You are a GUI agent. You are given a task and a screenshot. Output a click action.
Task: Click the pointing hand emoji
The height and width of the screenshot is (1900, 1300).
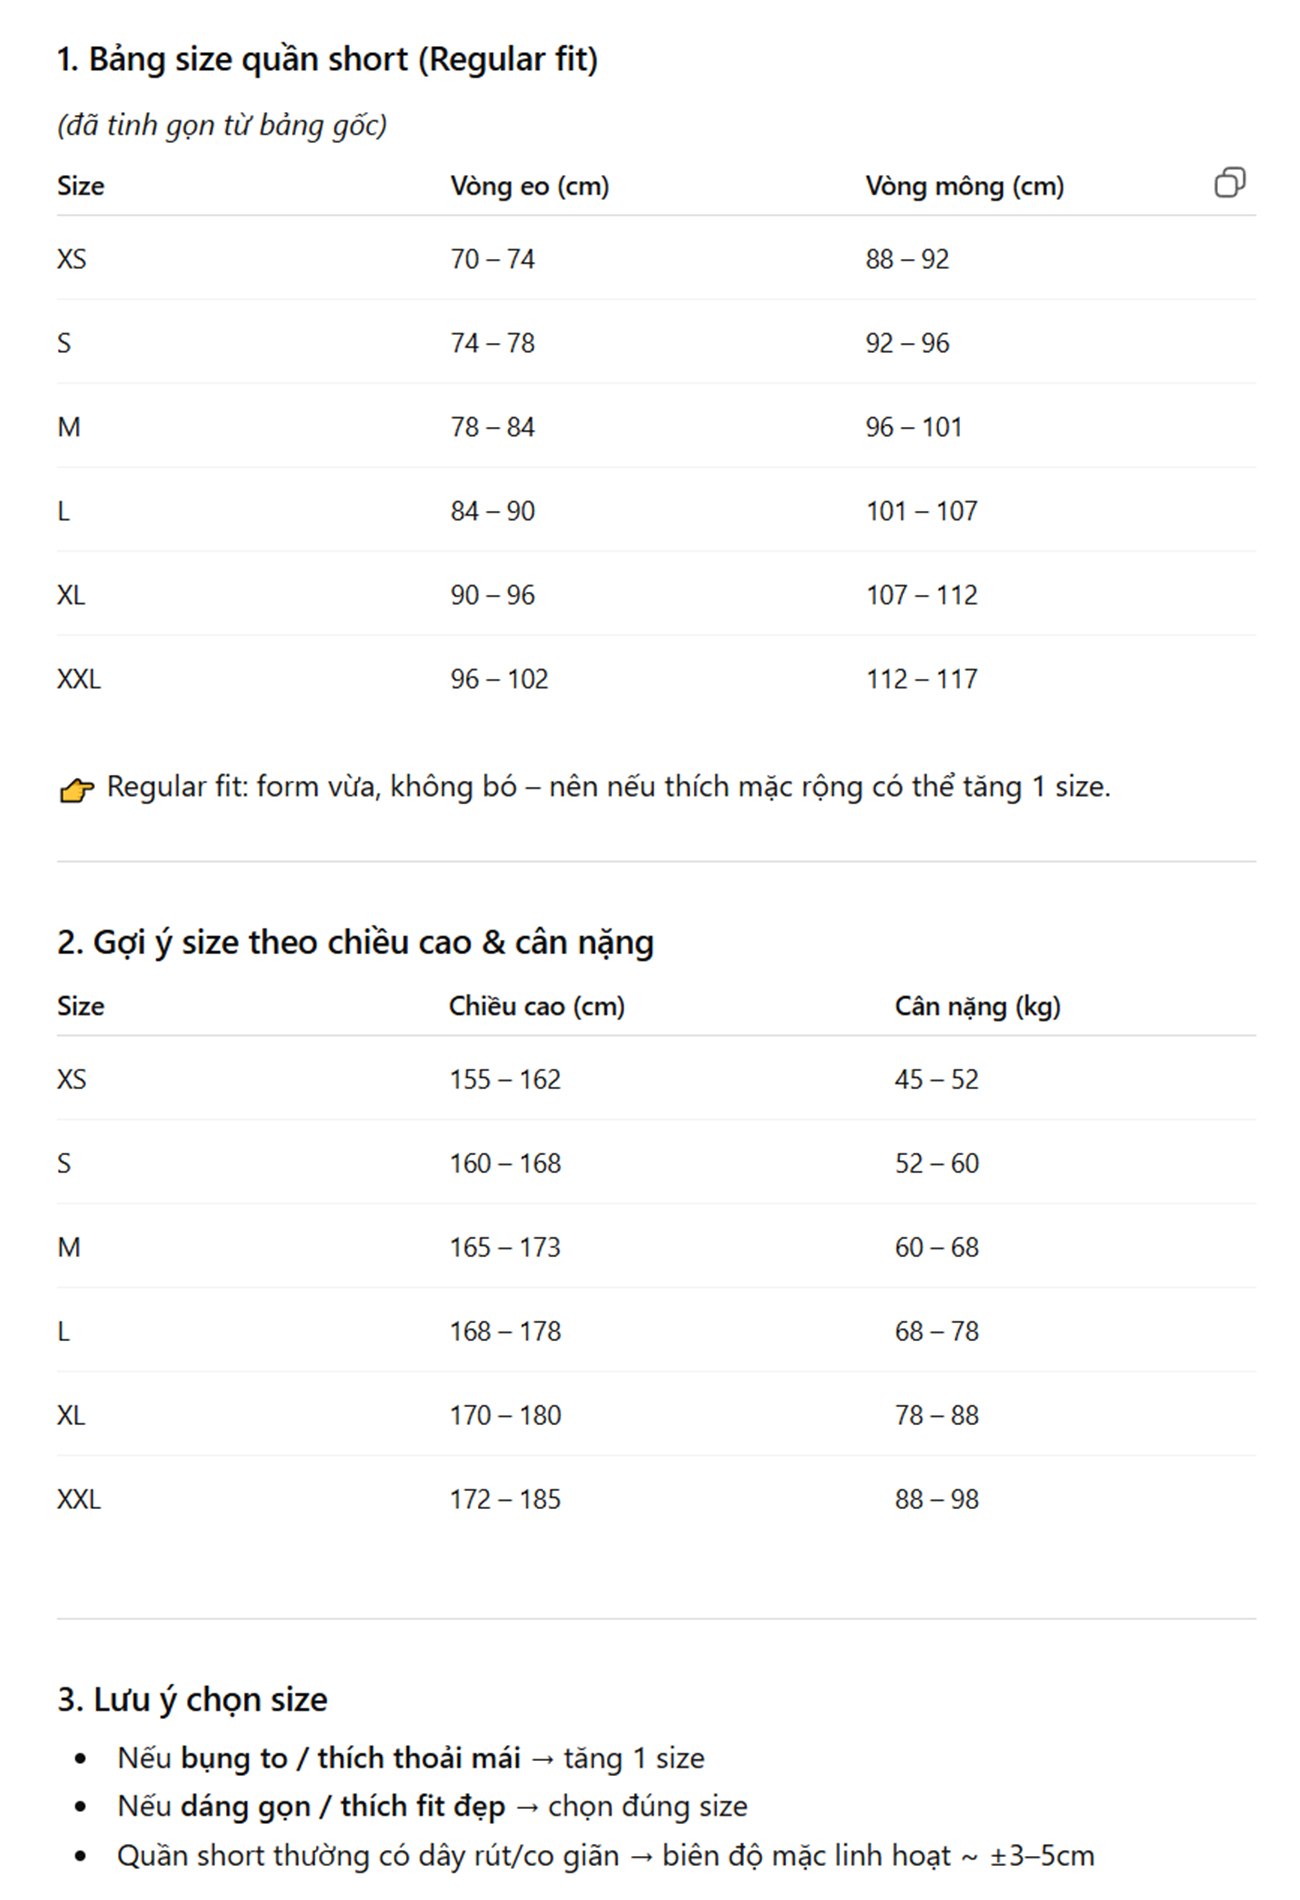point(76,790)
